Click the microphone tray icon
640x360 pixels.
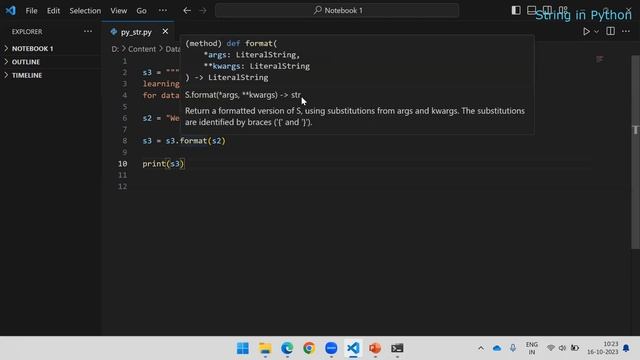(x=513, y=348)
